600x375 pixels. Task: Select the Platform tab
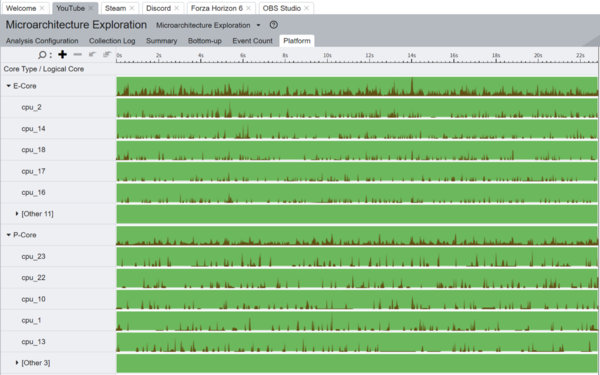tap(297, 41)
